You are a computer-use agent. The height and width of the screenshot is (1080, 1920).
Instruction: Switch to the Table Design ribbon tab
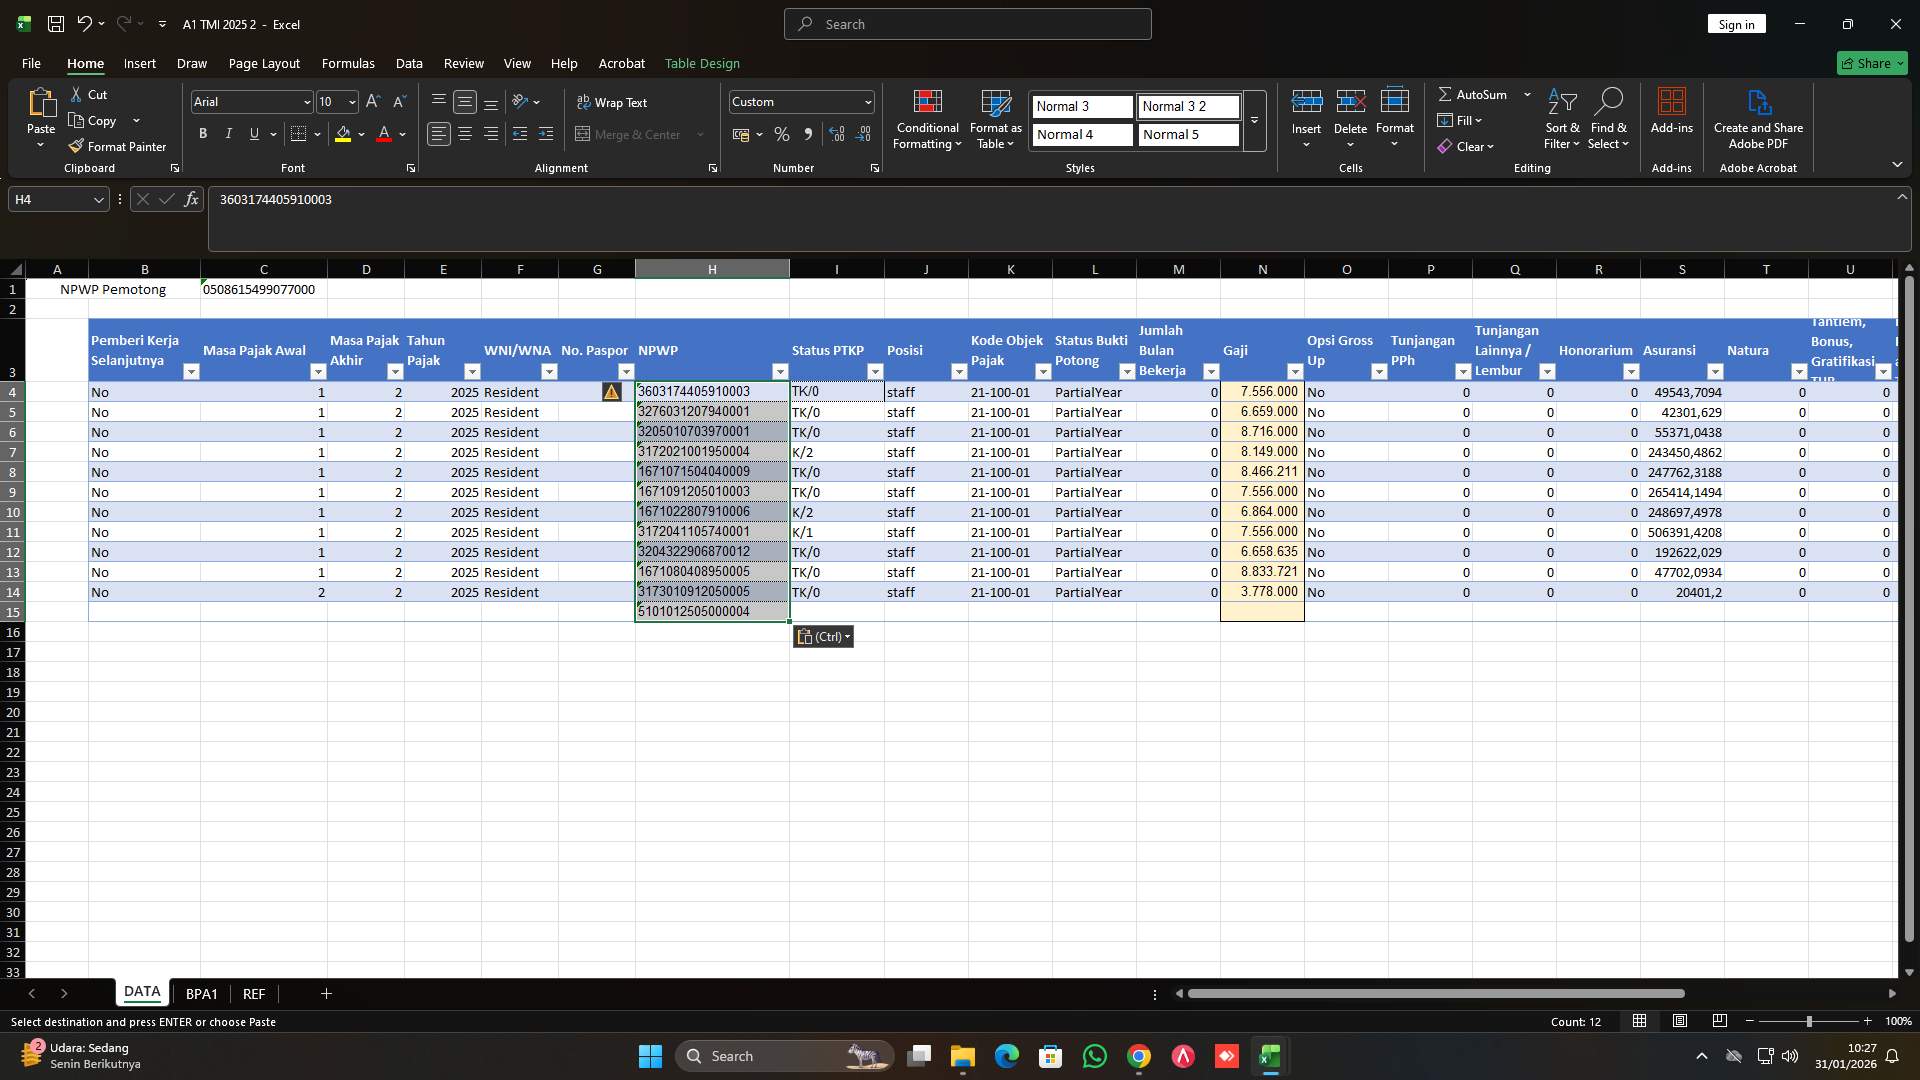pos(702,63)
